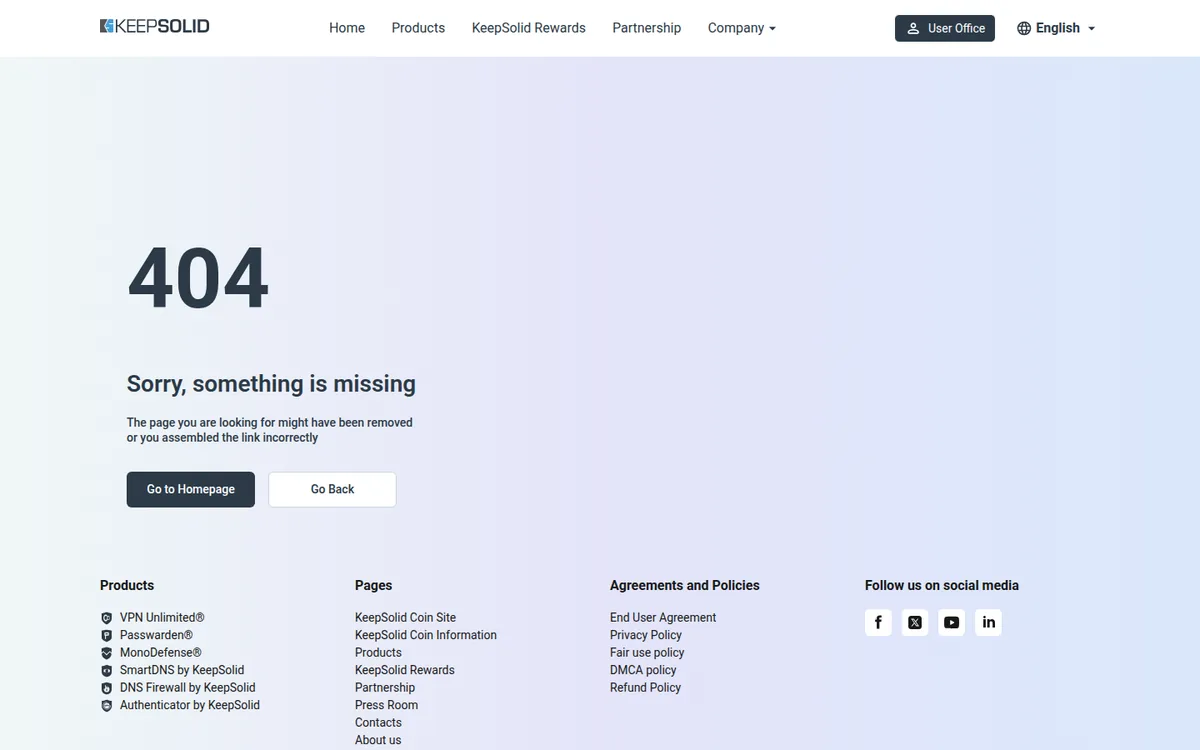Viewport: 1200px width, 750px height.
Task: Open KeepSolid Rewards in top navigation
Action: point(529,28)
